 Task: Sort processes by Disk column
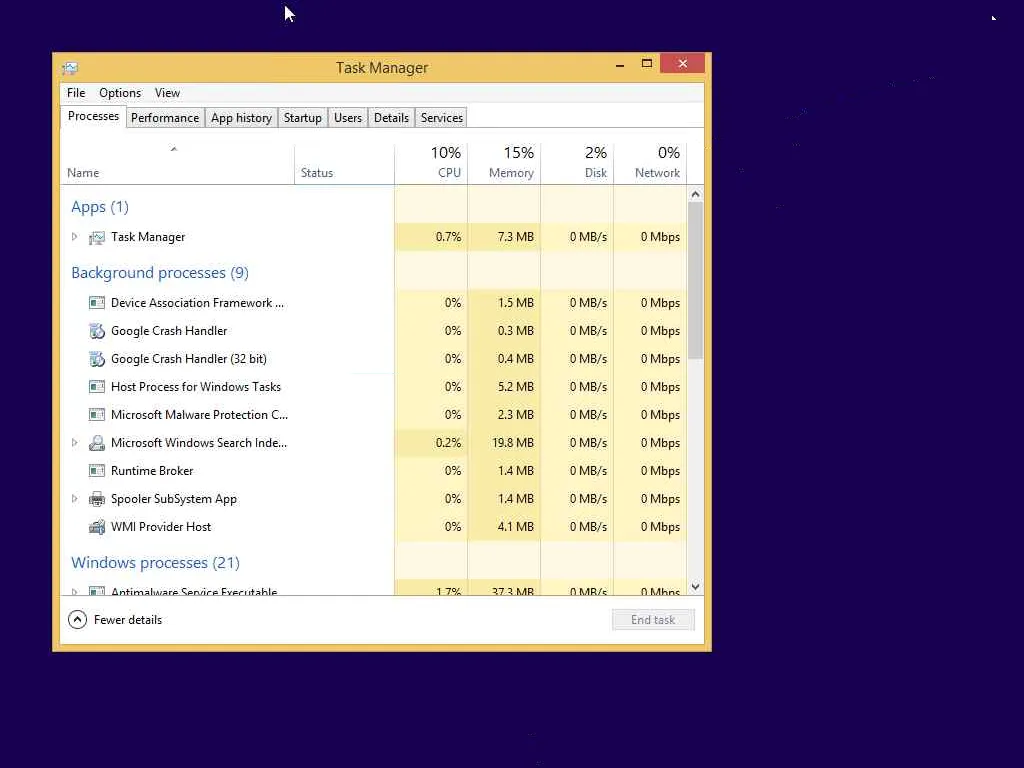pyautogui.click(x=577, y=163)
